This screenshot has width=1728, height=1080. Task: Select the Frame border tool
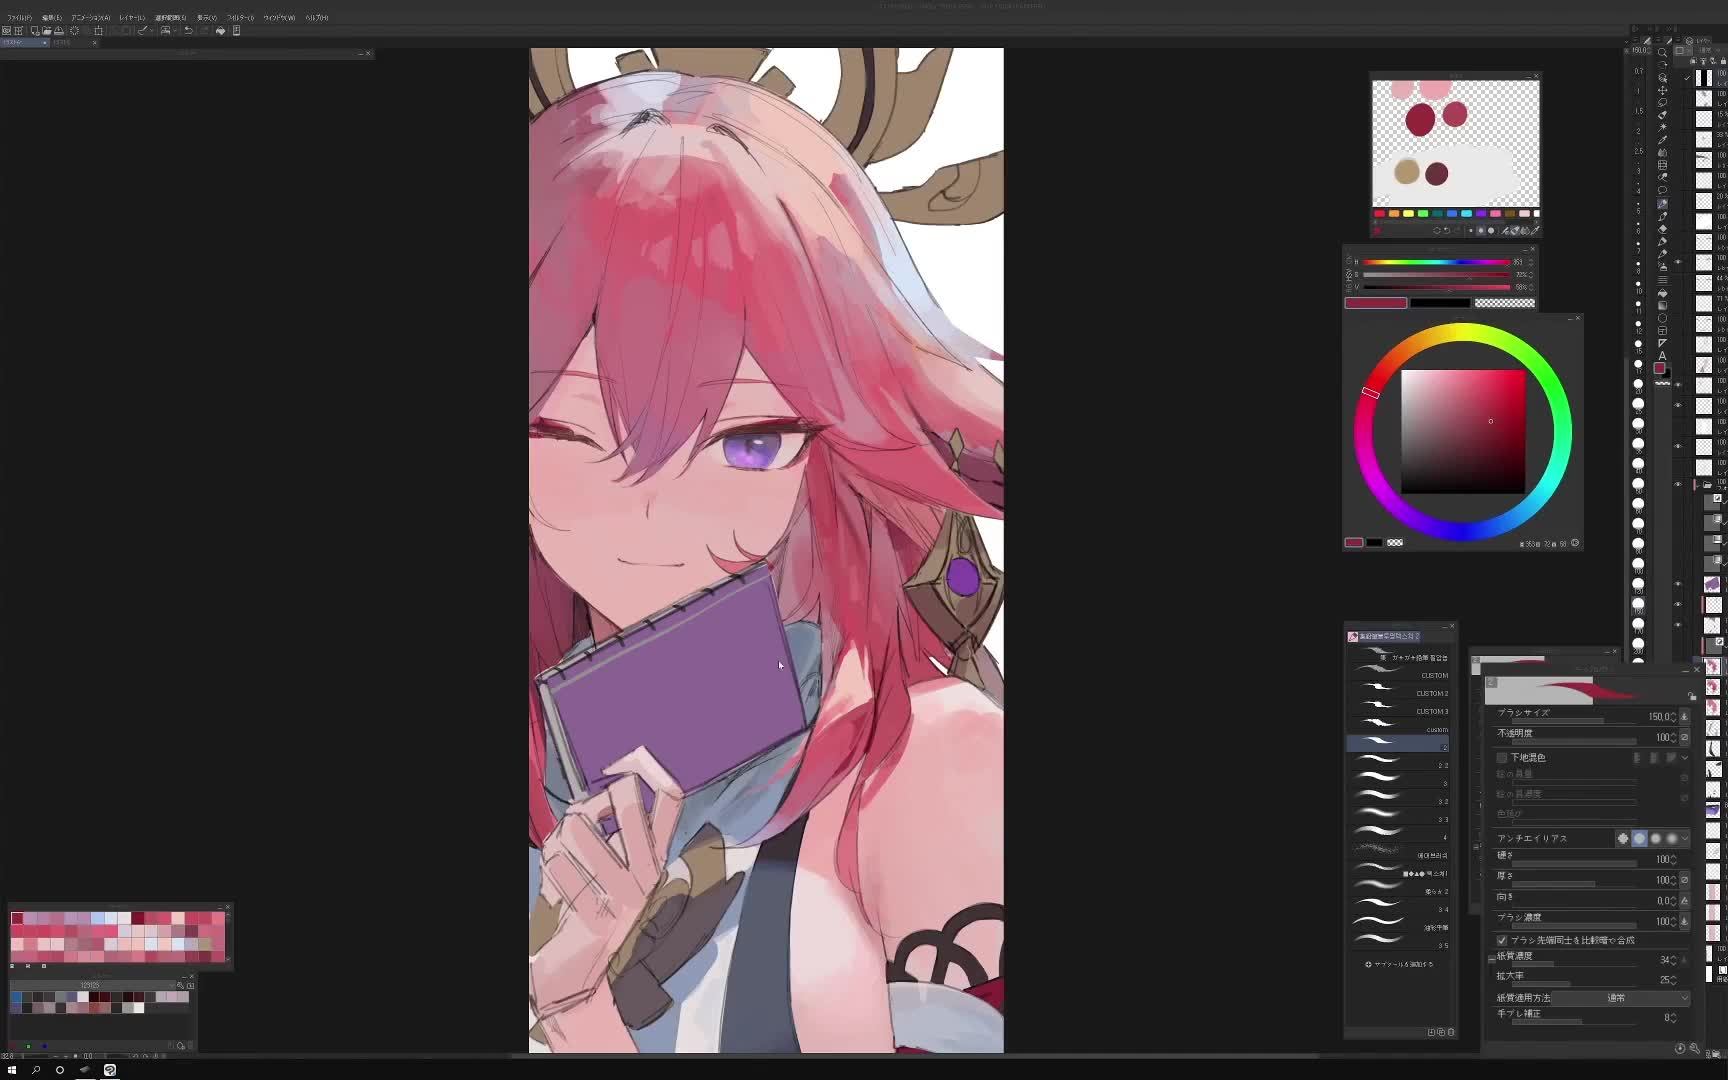click(x=1662, y=330)
